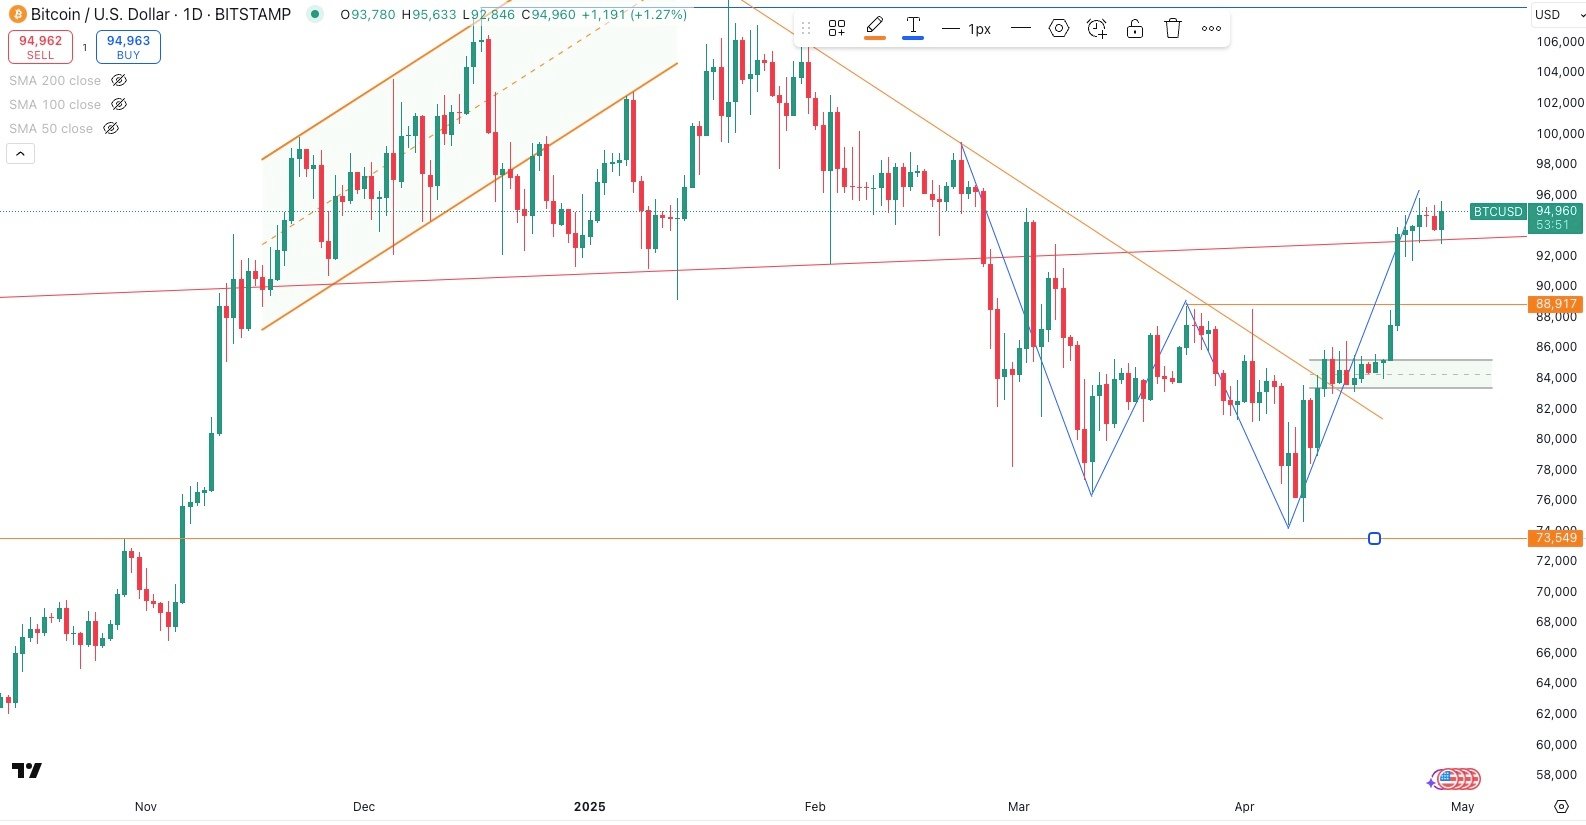Screen dimensions: 1586x825
Task: Toggle visibility eye for SMA 50 close
Action: 111,128
